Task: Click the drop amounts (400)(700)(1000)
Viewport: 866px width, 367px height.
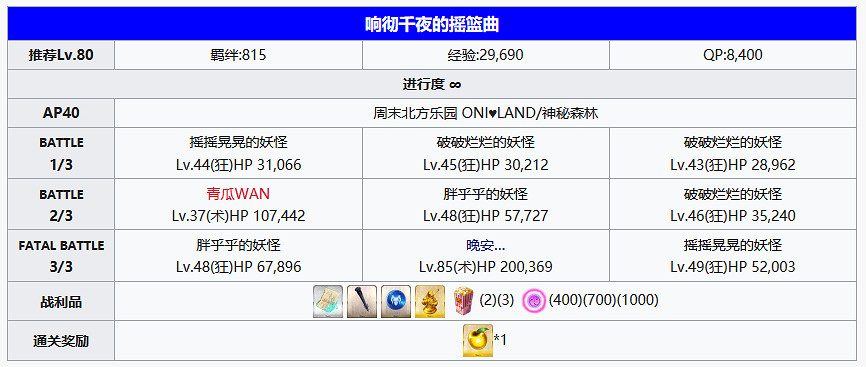Action: [x=604, y=301]
